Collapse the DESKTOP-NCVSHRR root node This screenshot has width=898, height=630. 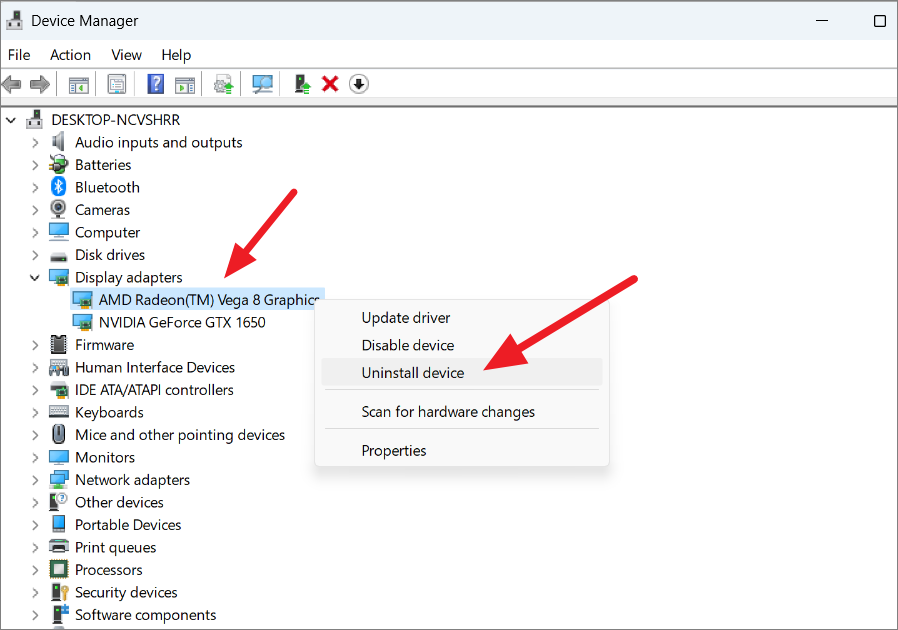[x=11, y=120]
